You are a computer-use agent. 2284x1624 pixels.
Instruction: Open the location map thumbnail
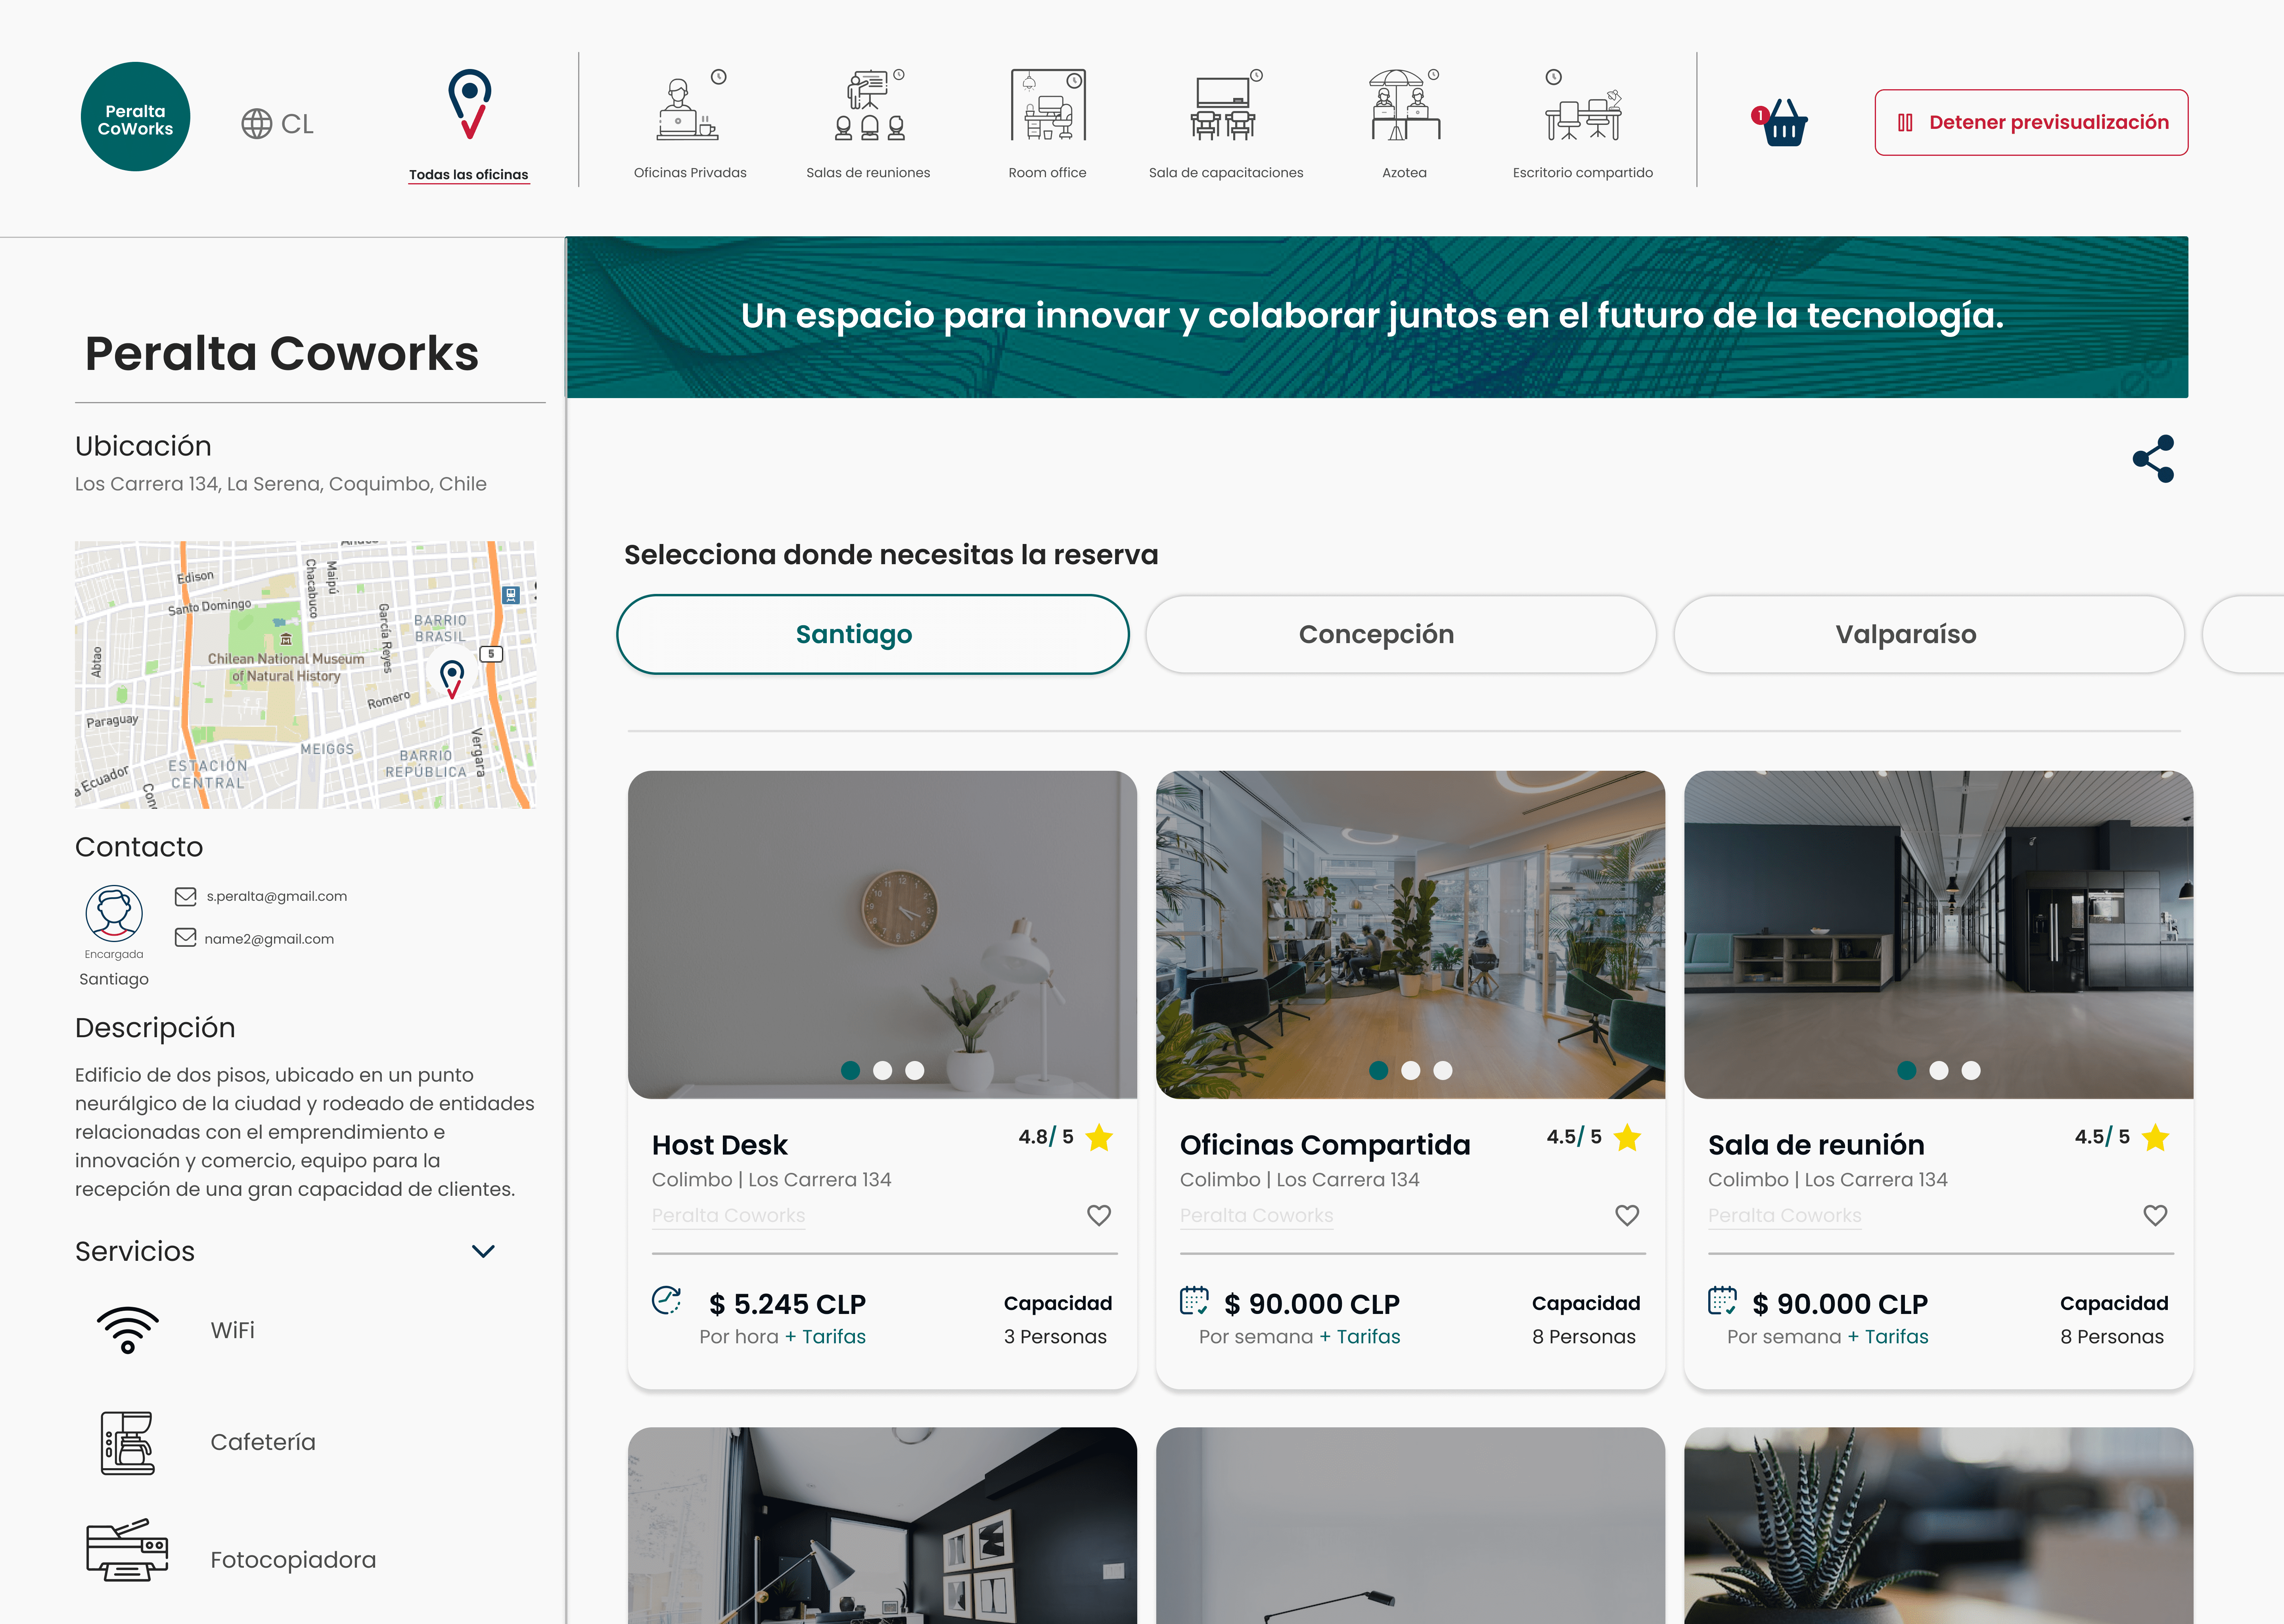(306, 675)
